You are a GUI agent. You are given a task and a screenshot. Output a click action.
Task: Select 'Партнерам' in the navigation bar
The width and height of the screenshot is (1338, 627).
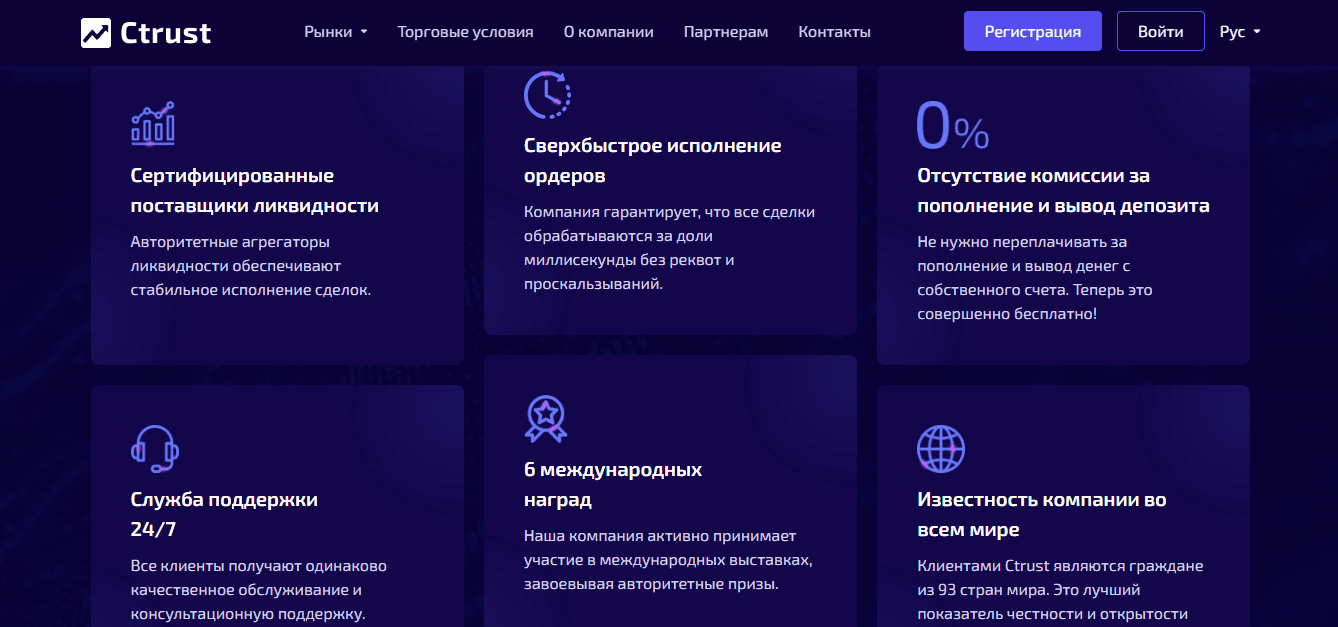[x=725, y=31]
